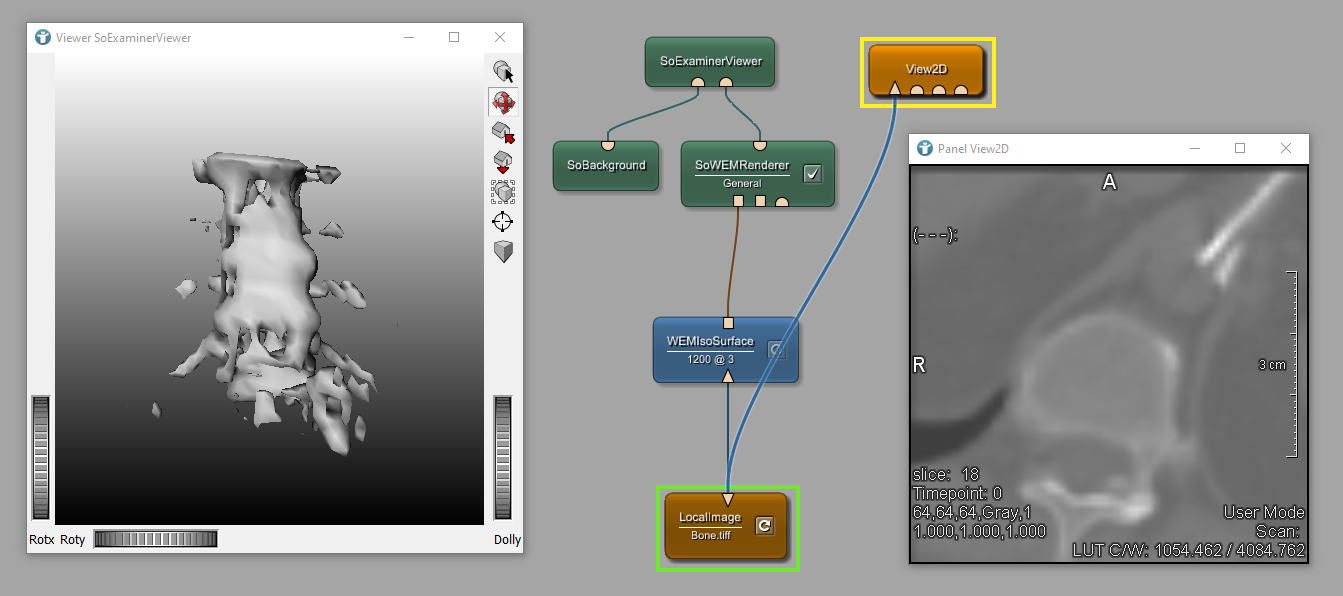Minimize the Viewer SoExaminerViewer window

(x=409, y=37)
